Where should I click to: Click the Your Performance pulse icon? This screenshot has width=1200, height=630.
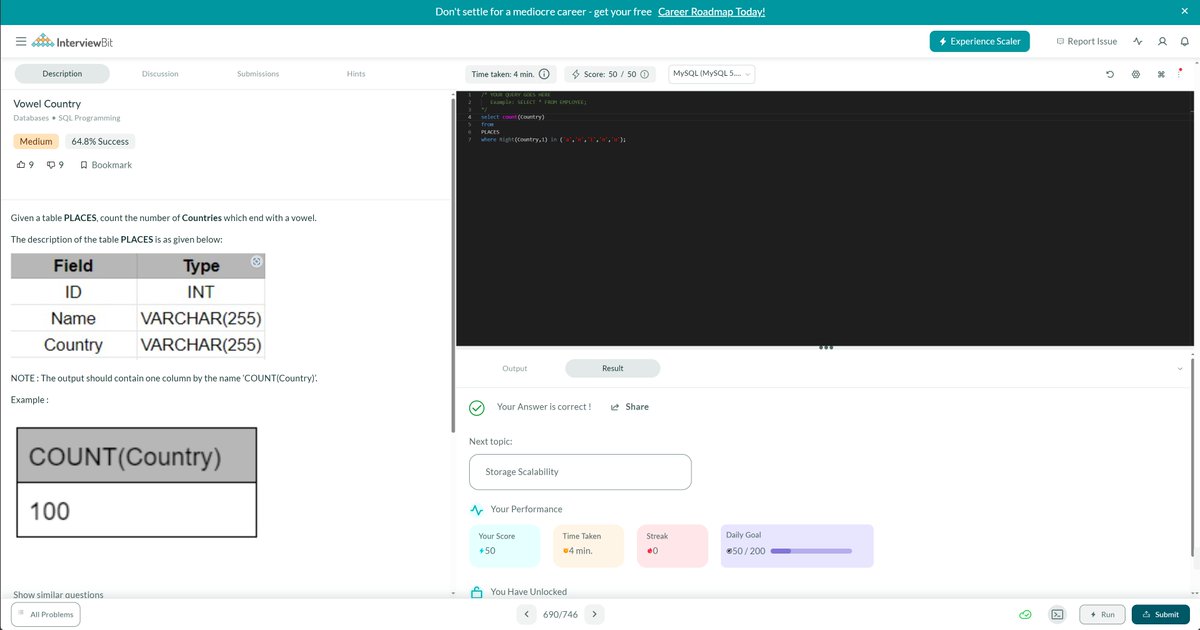[477, 509]
